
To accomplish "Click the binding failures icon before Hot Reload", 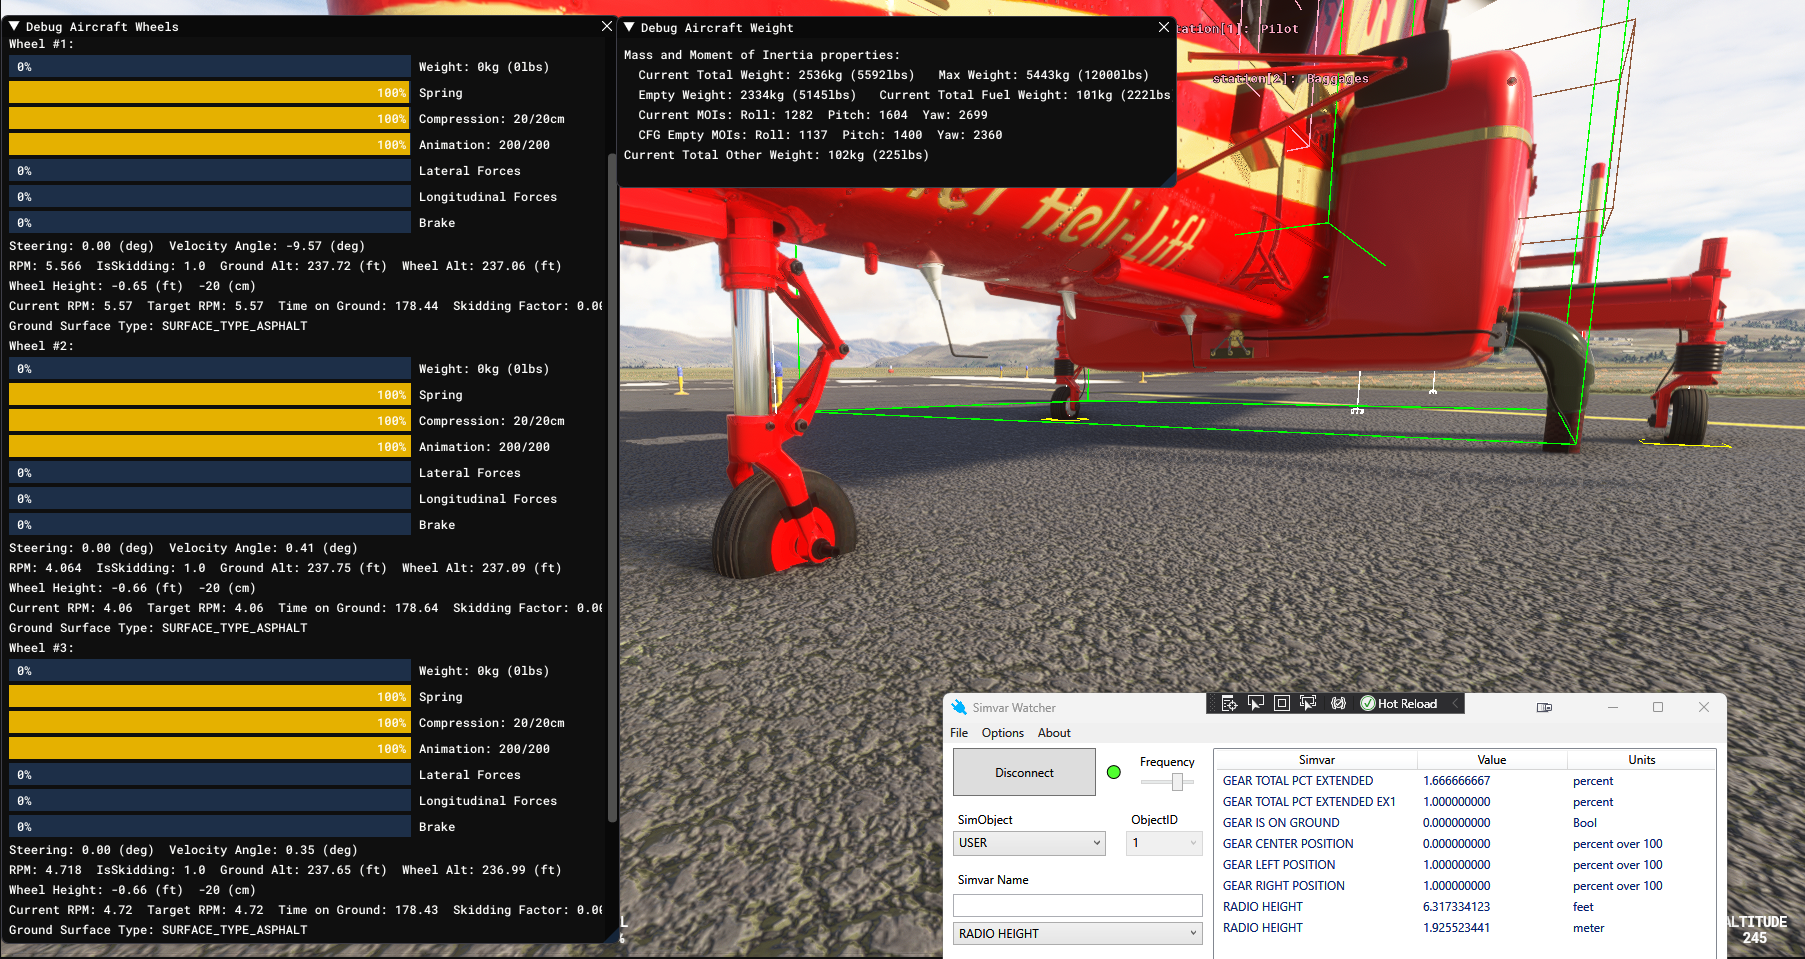I will click(1338, 704).
